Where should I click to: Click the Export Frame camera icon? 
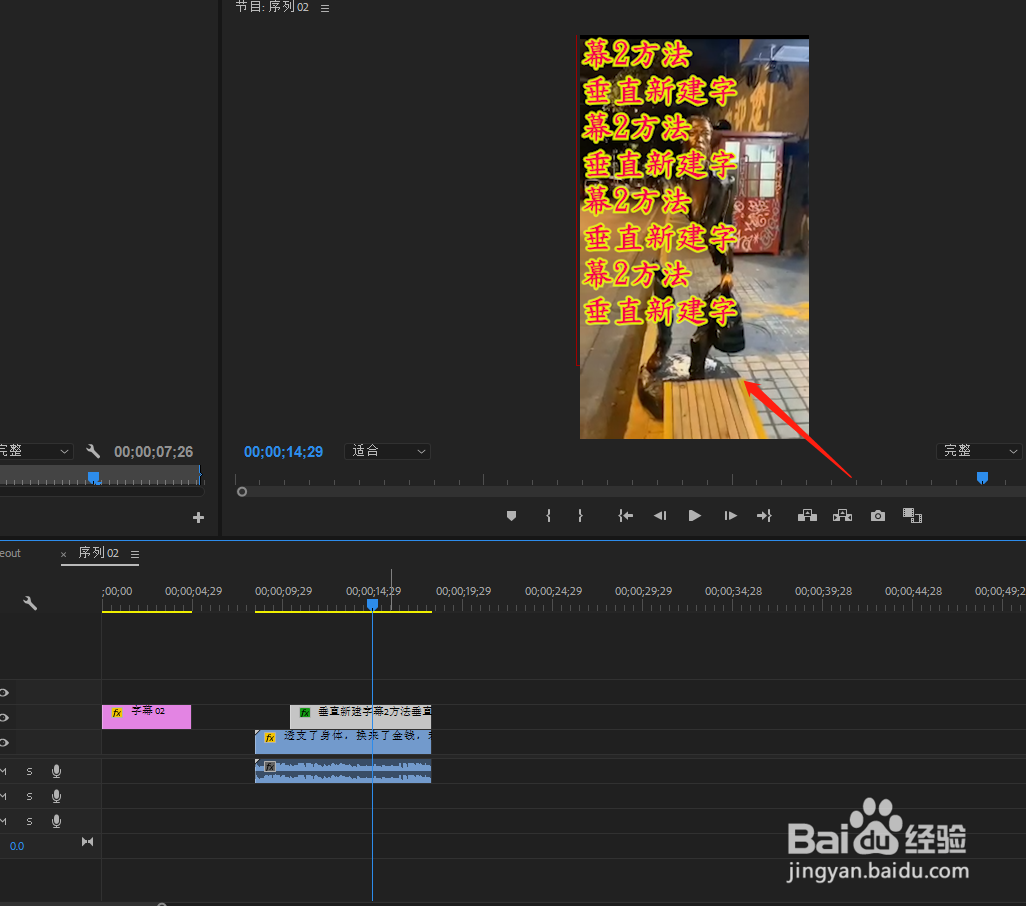(877, 515)
